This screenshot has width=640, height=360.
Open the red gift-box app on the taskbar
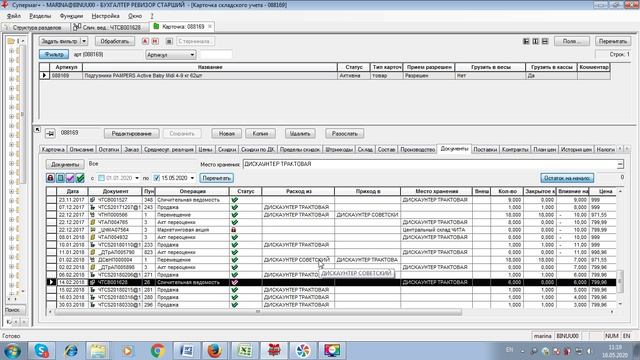click(274, 351)
